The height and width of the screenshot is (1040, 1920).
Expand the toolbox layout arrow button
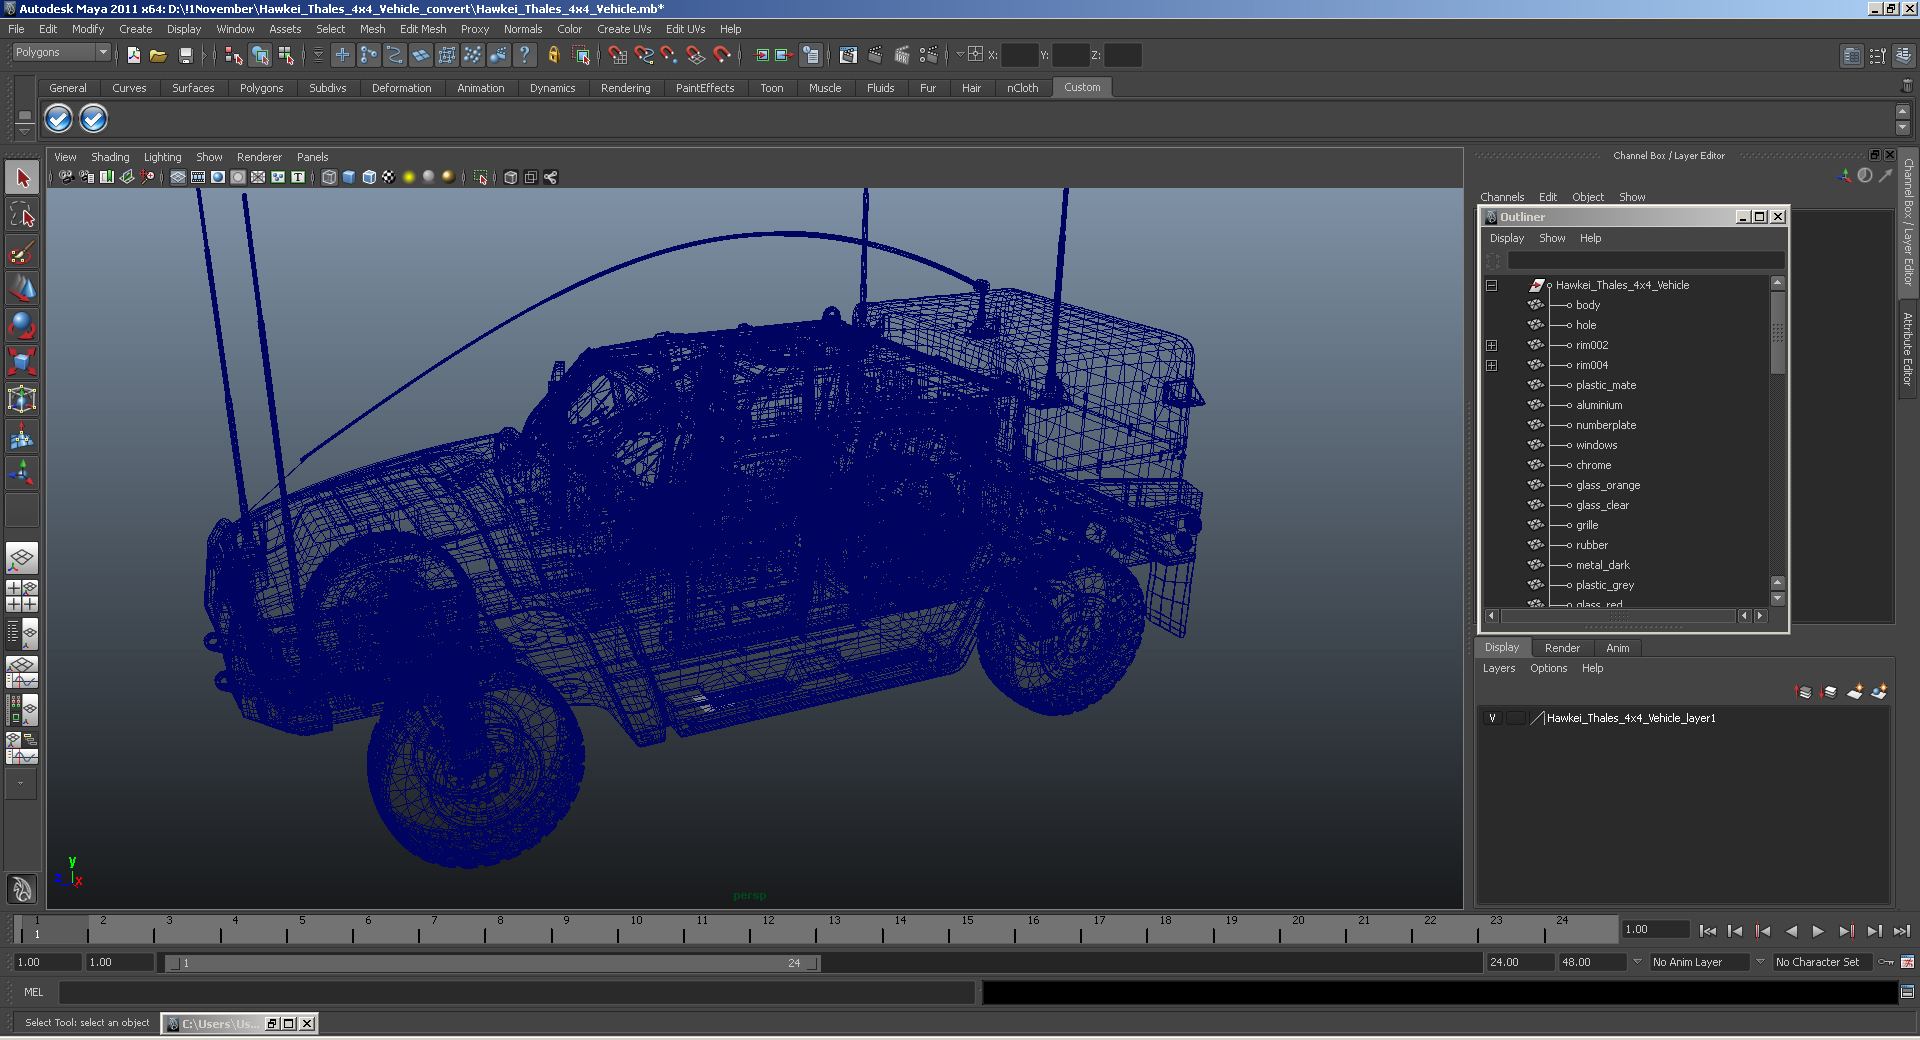[x=20, y=783]
